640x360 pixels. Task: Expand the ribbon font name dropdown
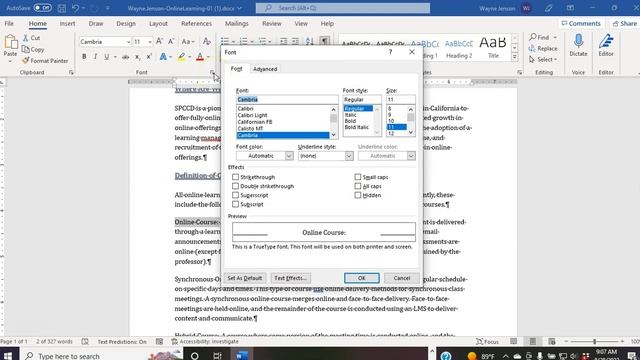(x=128, y=42)
